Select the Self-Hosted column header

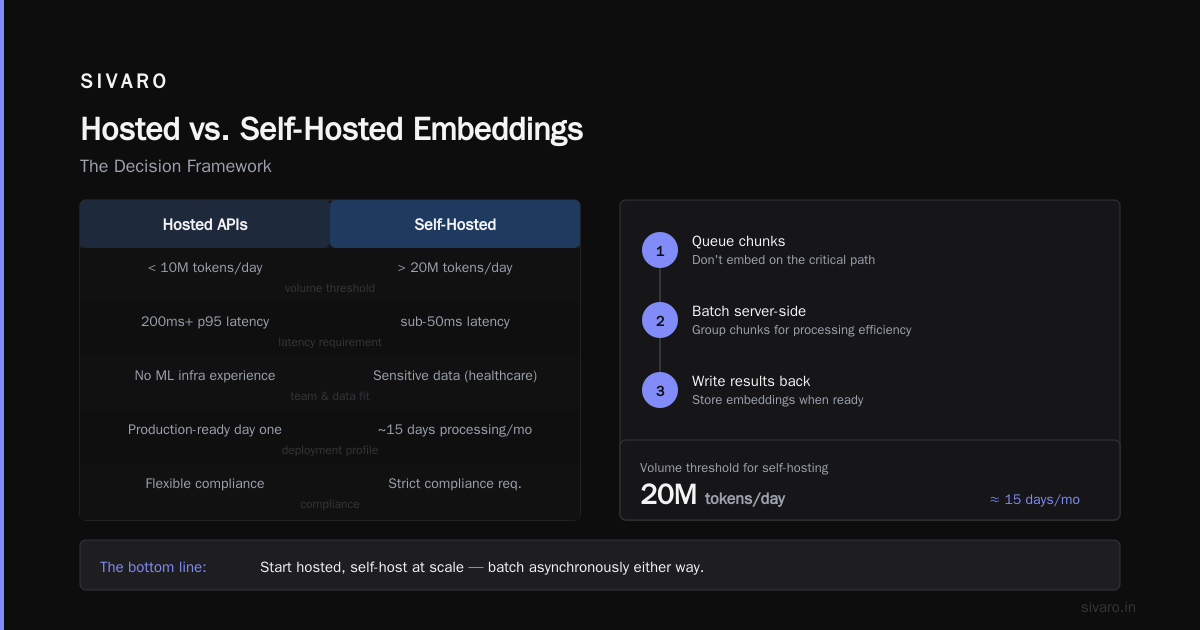[x=455, y=224]
